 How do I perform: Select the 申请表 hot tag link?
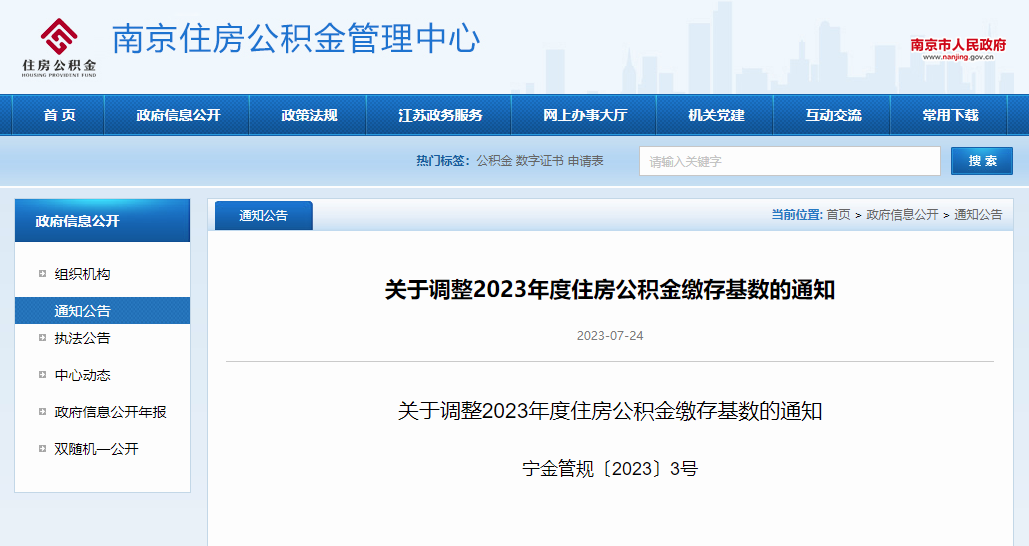tap(585, 161)
